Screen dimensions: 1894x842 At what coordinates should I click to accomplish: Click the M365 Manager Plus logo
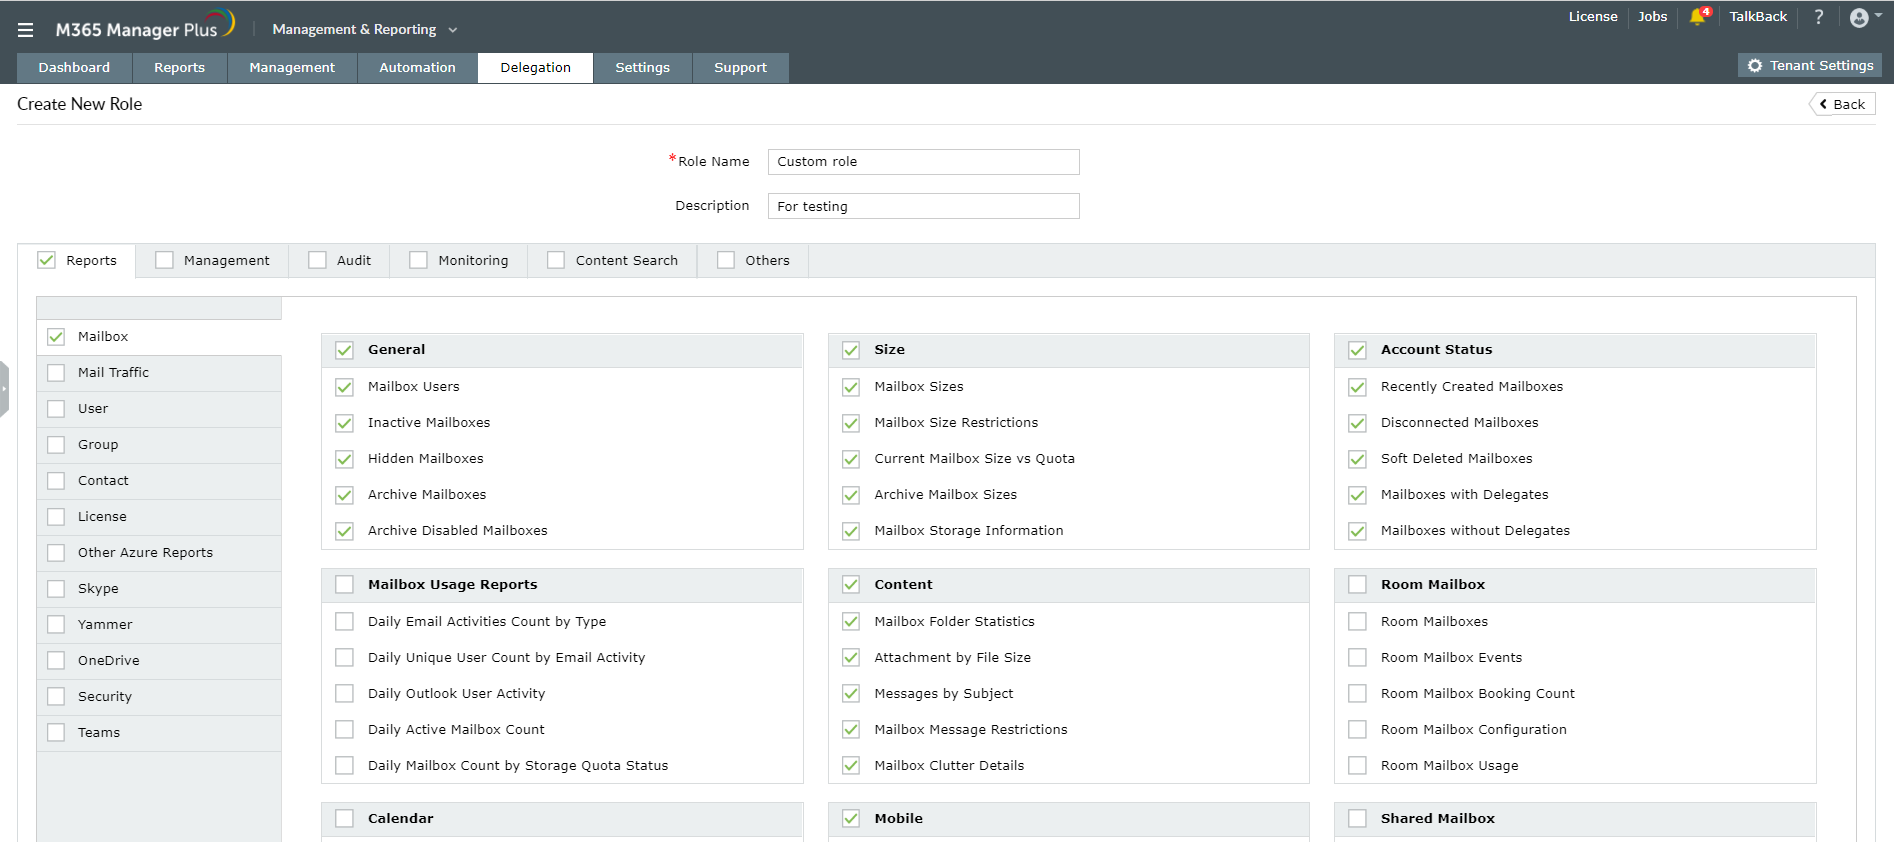click(x=144, y=28)
